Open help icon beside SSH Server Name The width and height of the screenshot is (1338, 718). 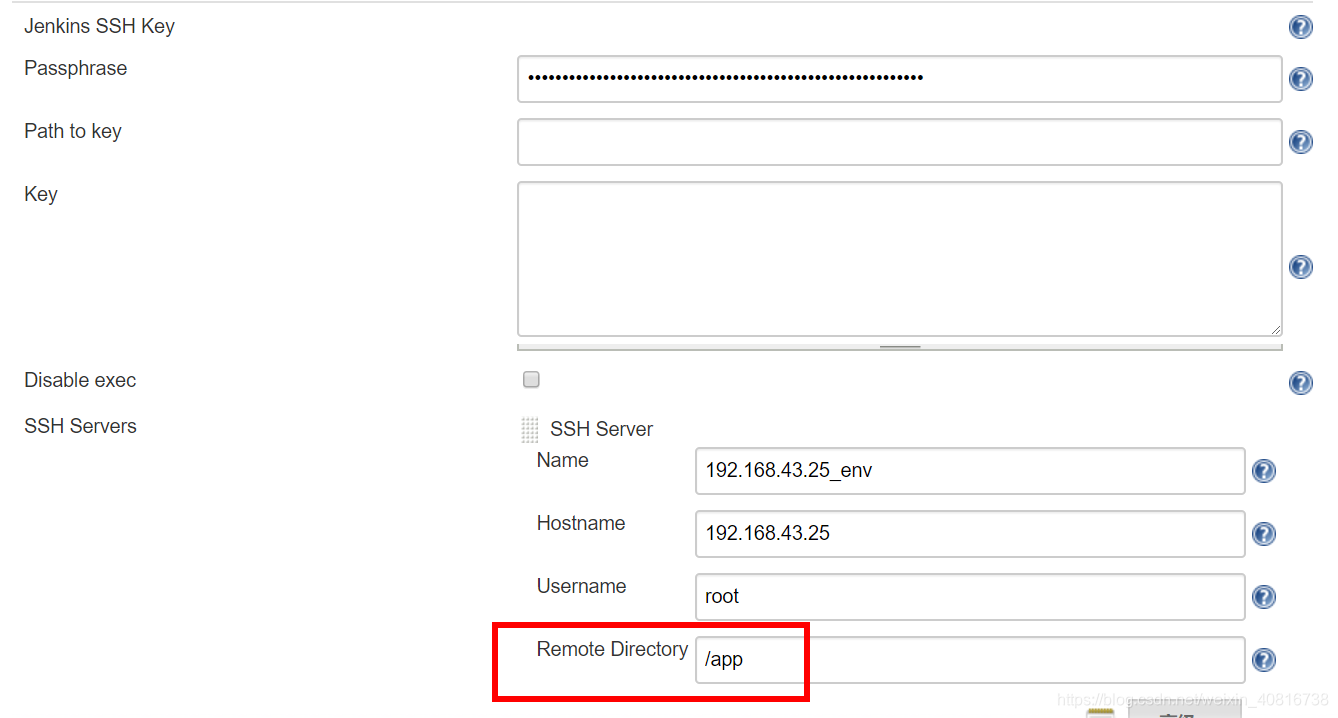pyautogui.click(x=1263, y=471)
